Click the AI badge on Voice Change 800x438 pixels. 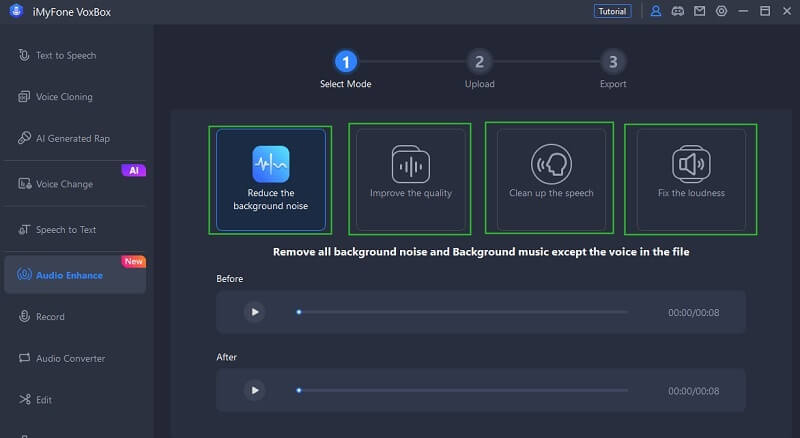(x=134, y=171)
